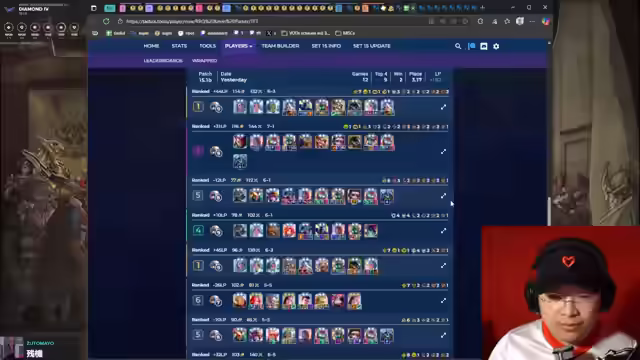Click the Little Legend icon in -12LP match

pos(216,196)
